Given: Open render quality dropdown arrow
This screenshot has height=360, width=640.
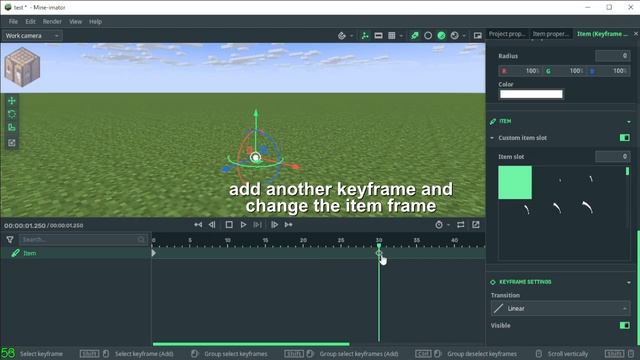Looking at the screenshot, I should click(464, 36).
